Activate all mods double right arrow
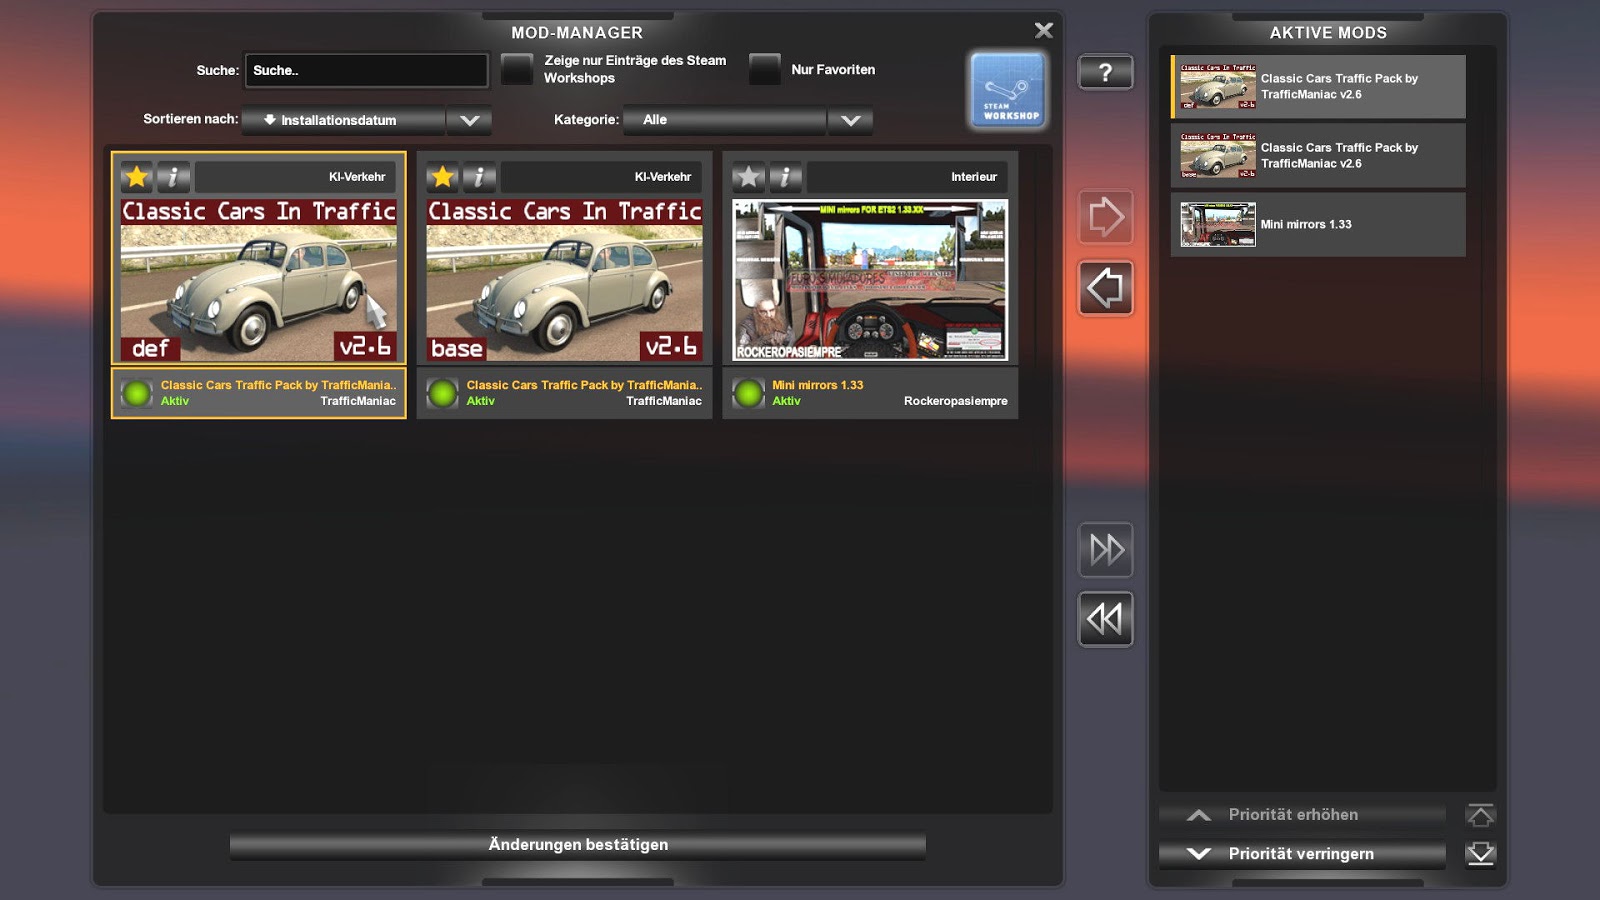Screen dimensions: 1600x900 pos(1105,549)
